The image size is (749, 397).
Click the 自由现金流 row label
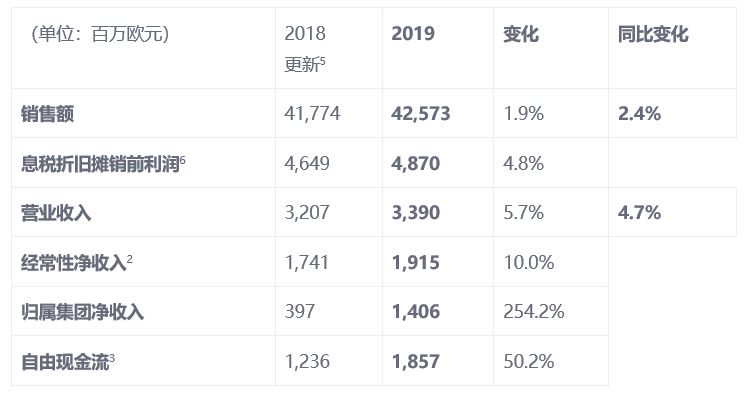click(x=67, y=362)
